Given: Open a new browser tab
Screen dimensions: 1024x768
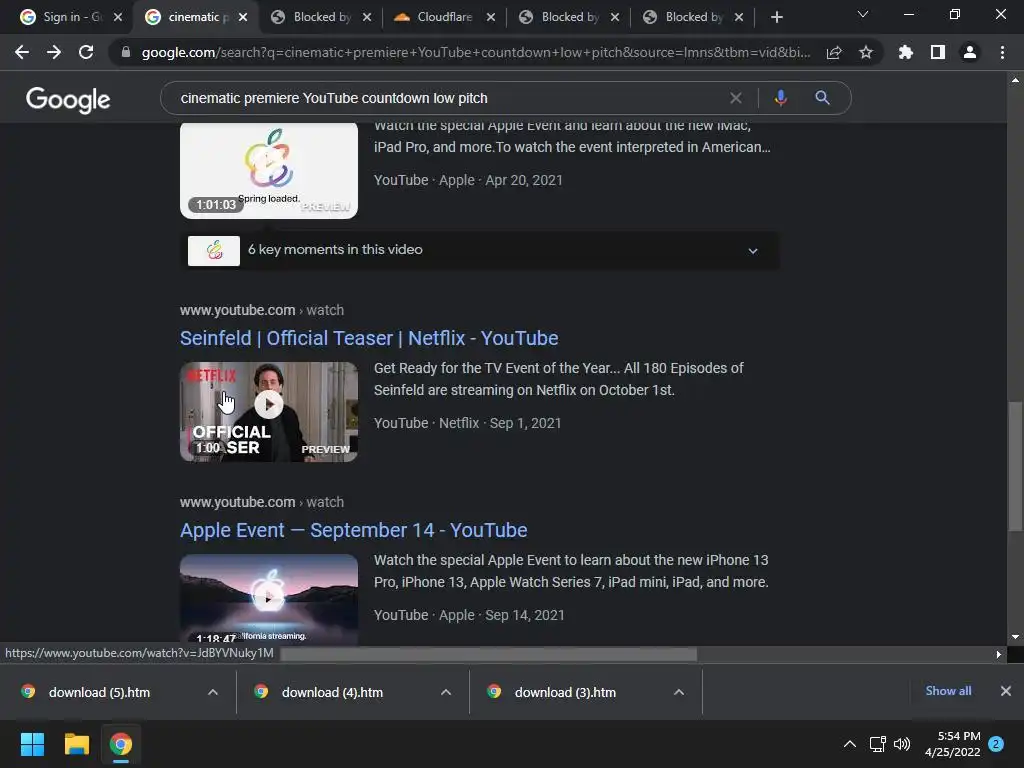Looking at the screenshot, I should click(x=776, y=17).
